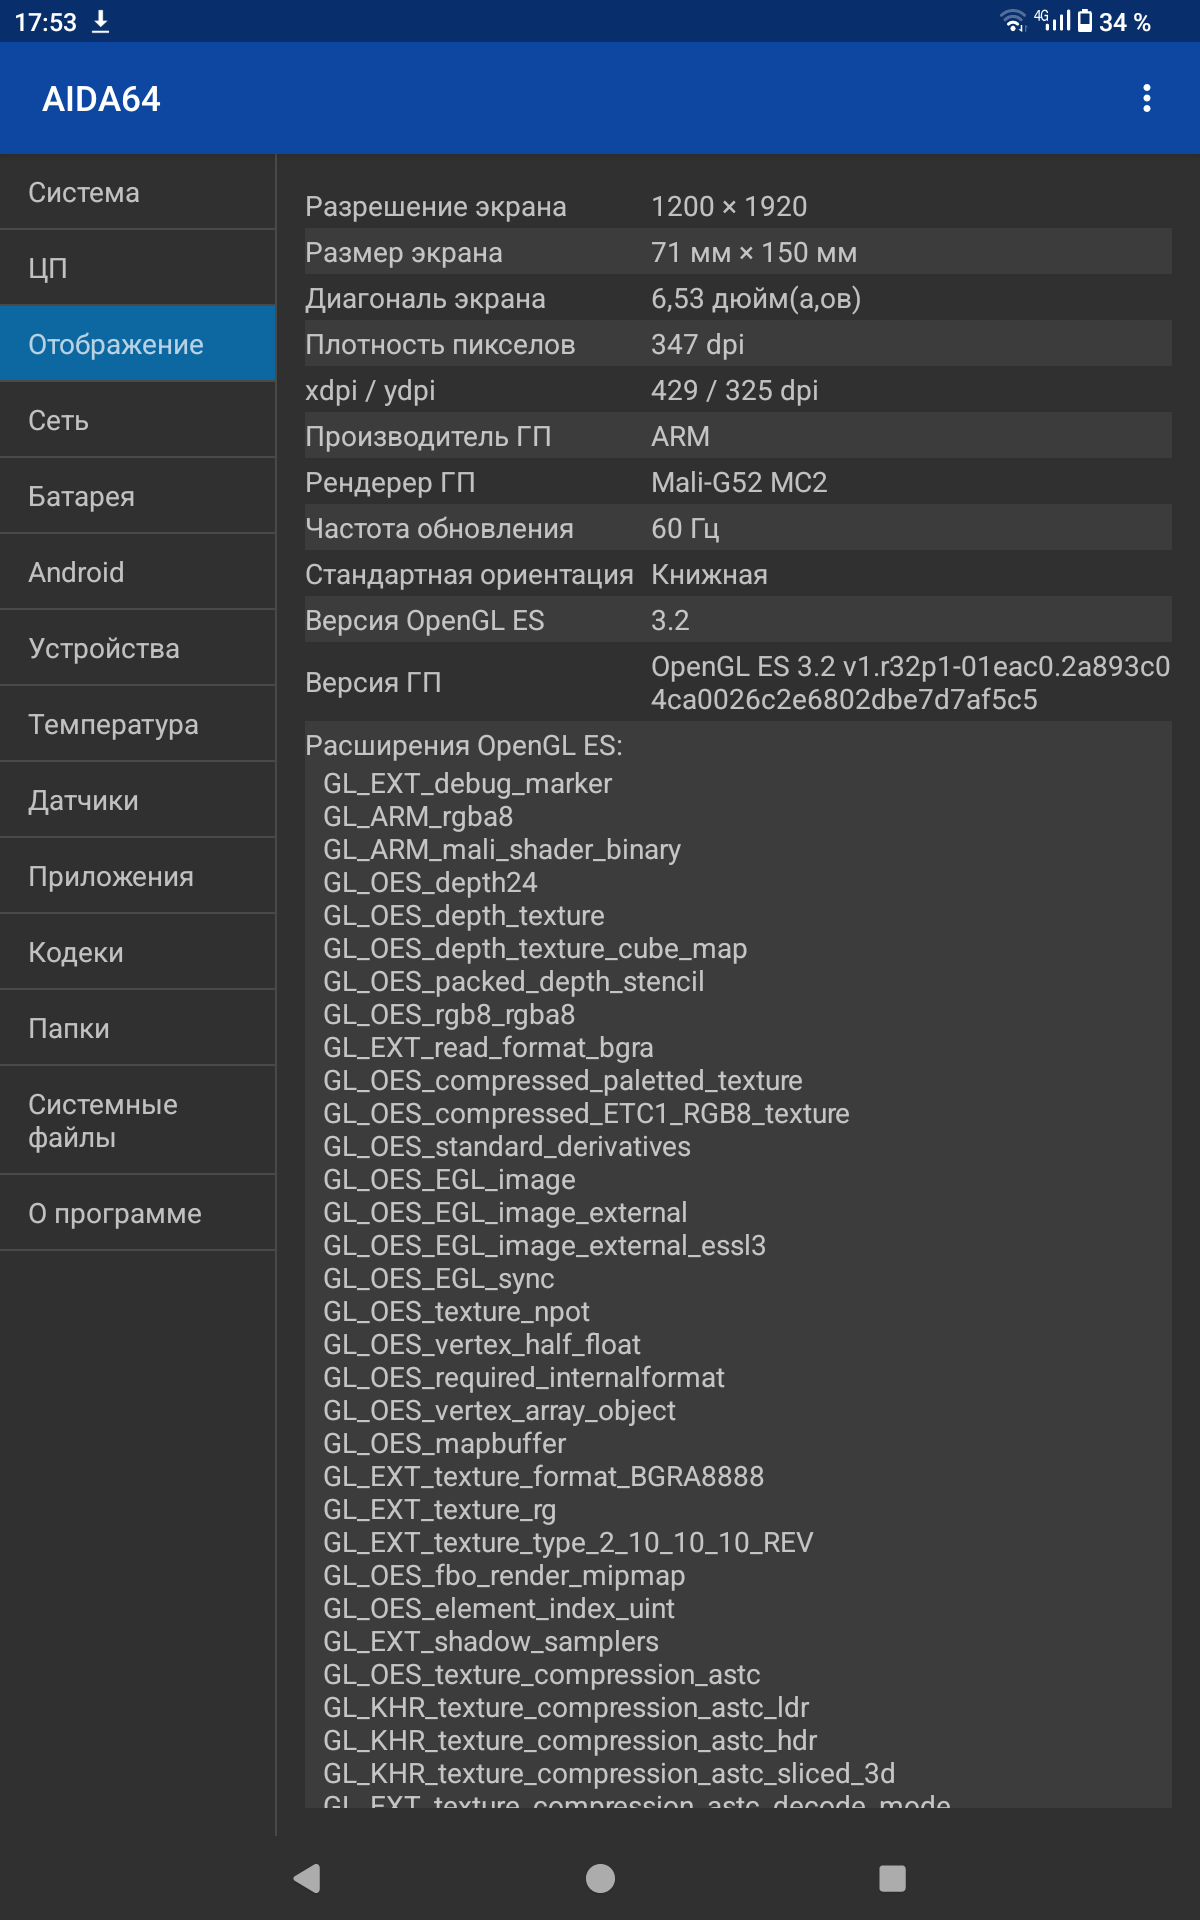
Task: View the Температура section
Action: (137, 724)
